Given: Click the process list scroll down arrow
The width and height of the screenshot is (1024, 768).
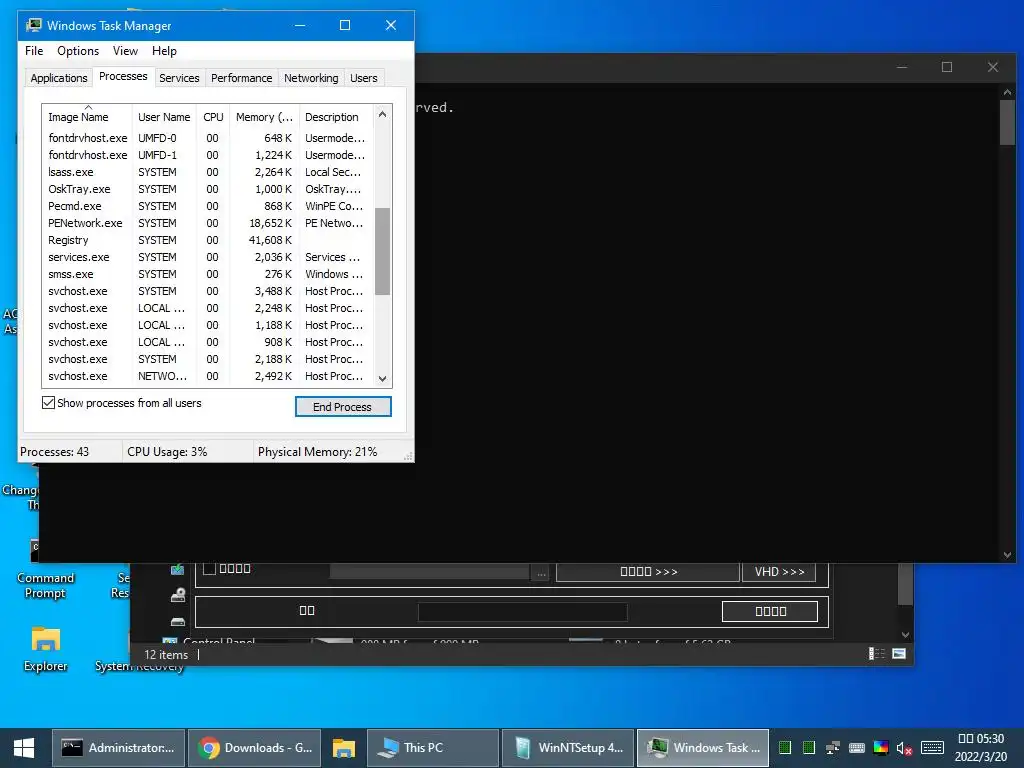Looking at the screenshot, I should pyautogui.click(x=383, y=379).
